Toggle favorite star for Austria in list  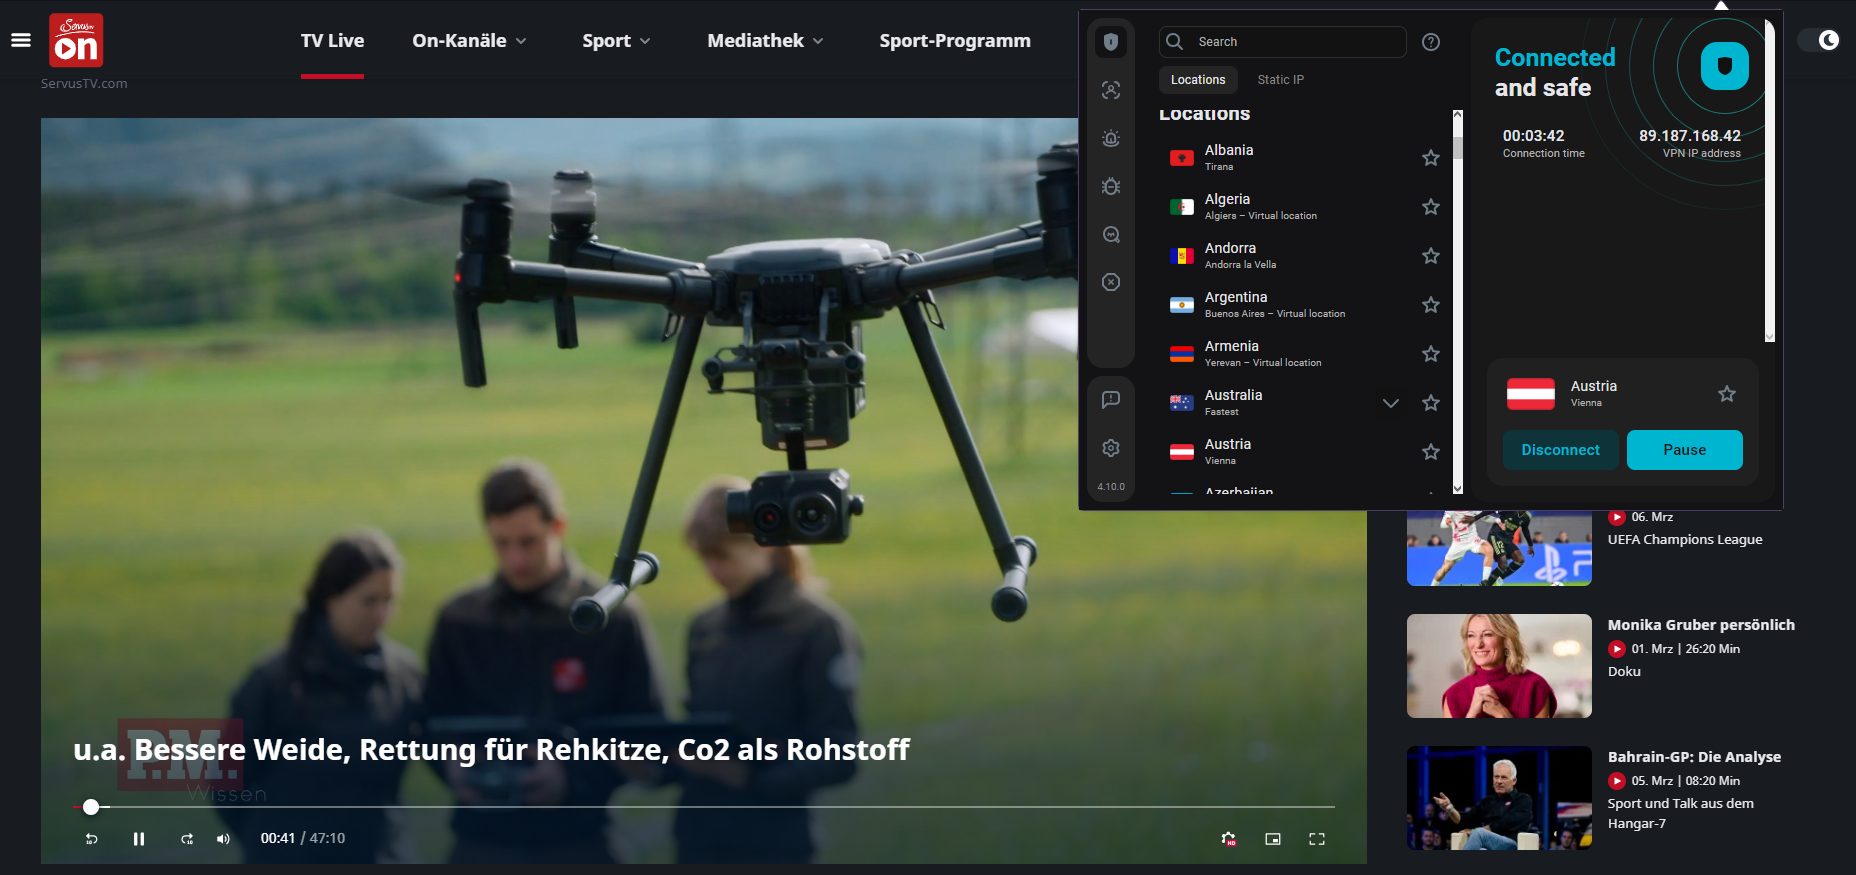coord(1431,452)
